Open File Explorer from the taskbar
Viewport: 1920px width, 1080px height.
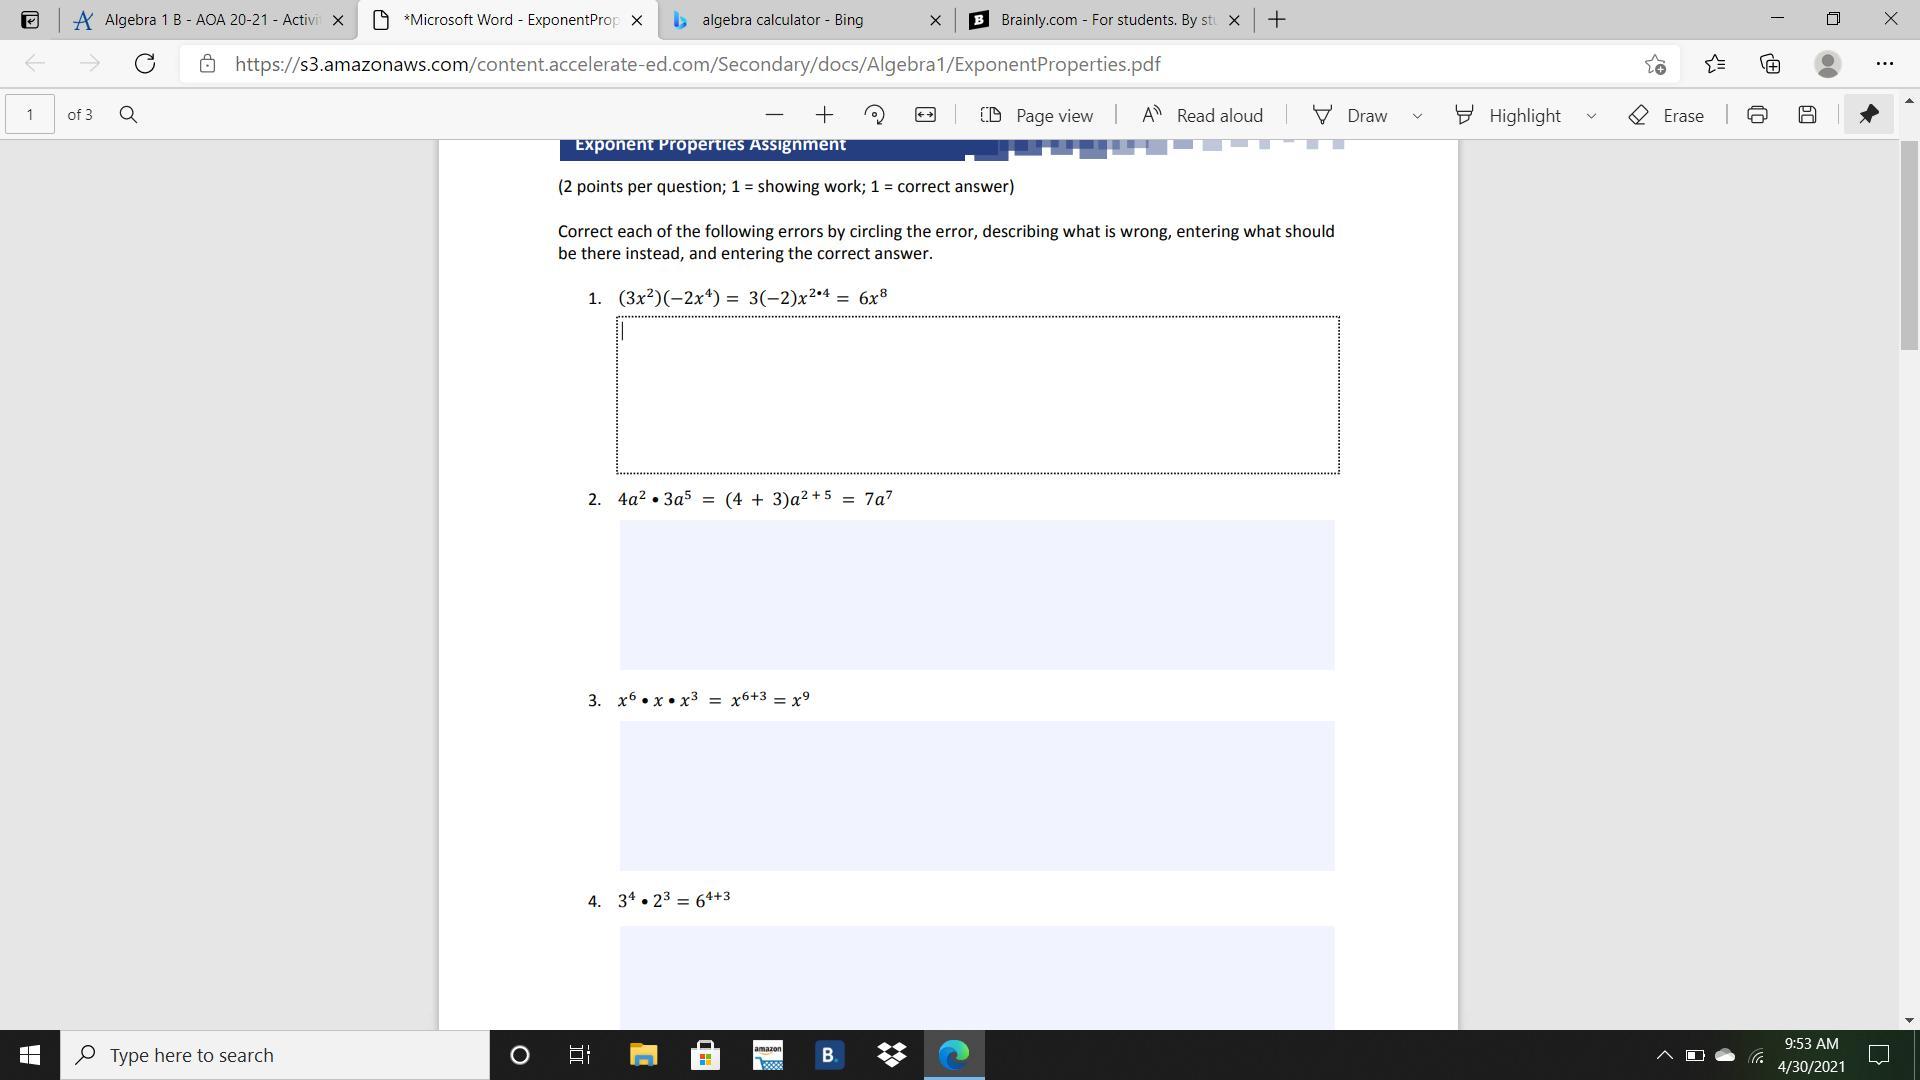[x=643, y=1055]
